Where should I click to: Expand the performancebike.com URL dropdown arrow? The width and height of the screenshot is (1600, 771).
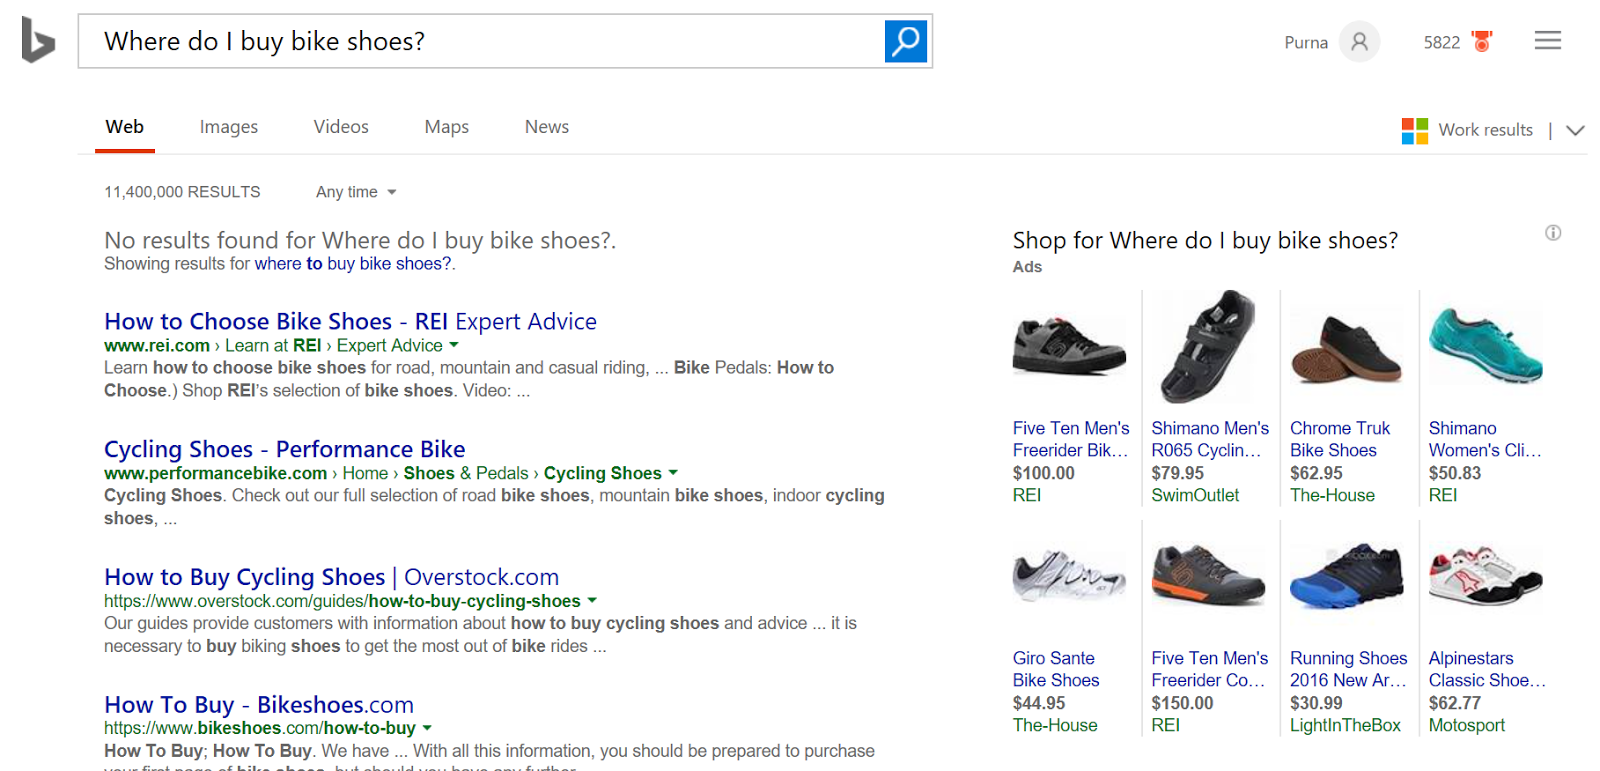click(x=673, y=473)
